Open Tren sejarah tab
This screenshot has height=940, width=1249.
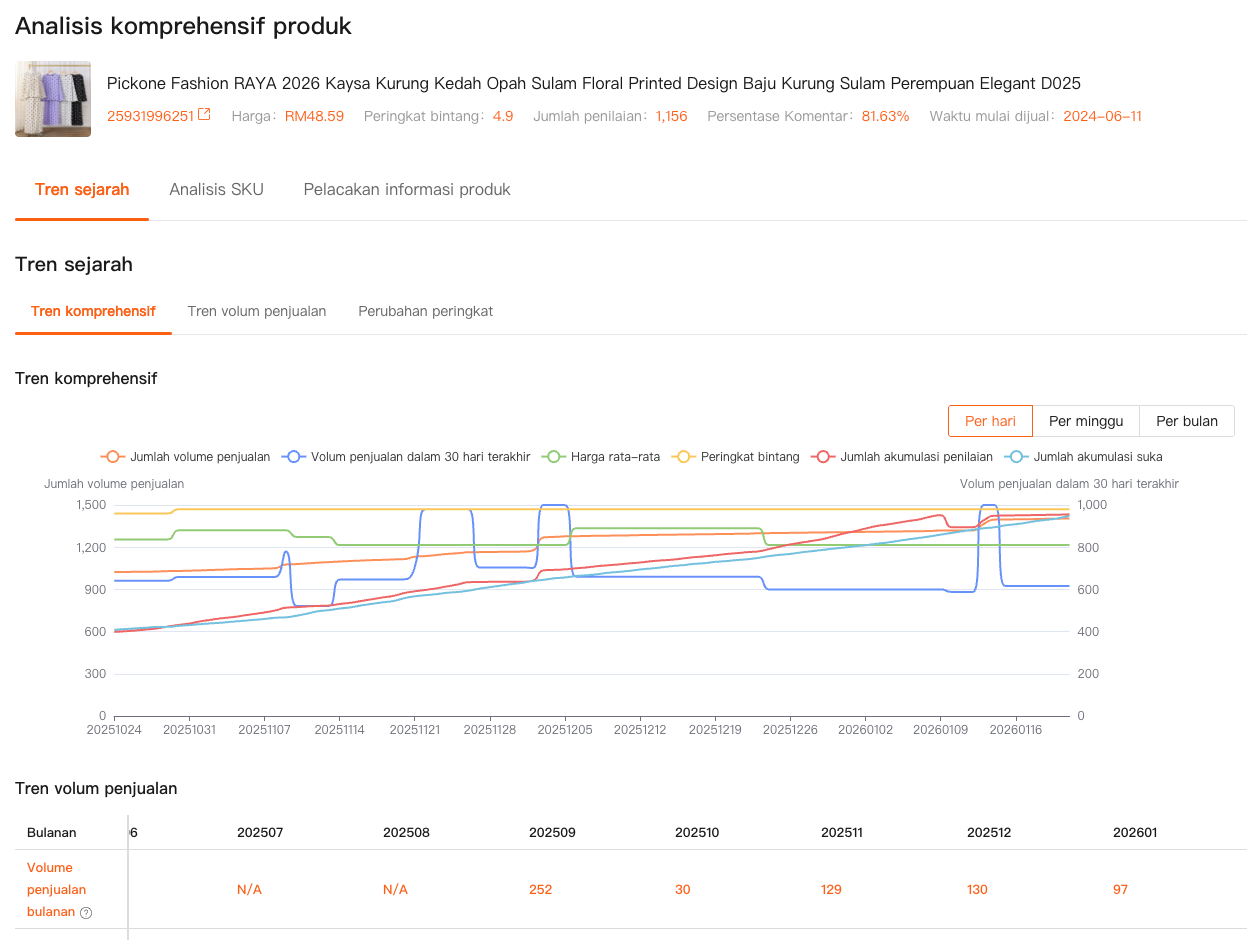(82, 190)
